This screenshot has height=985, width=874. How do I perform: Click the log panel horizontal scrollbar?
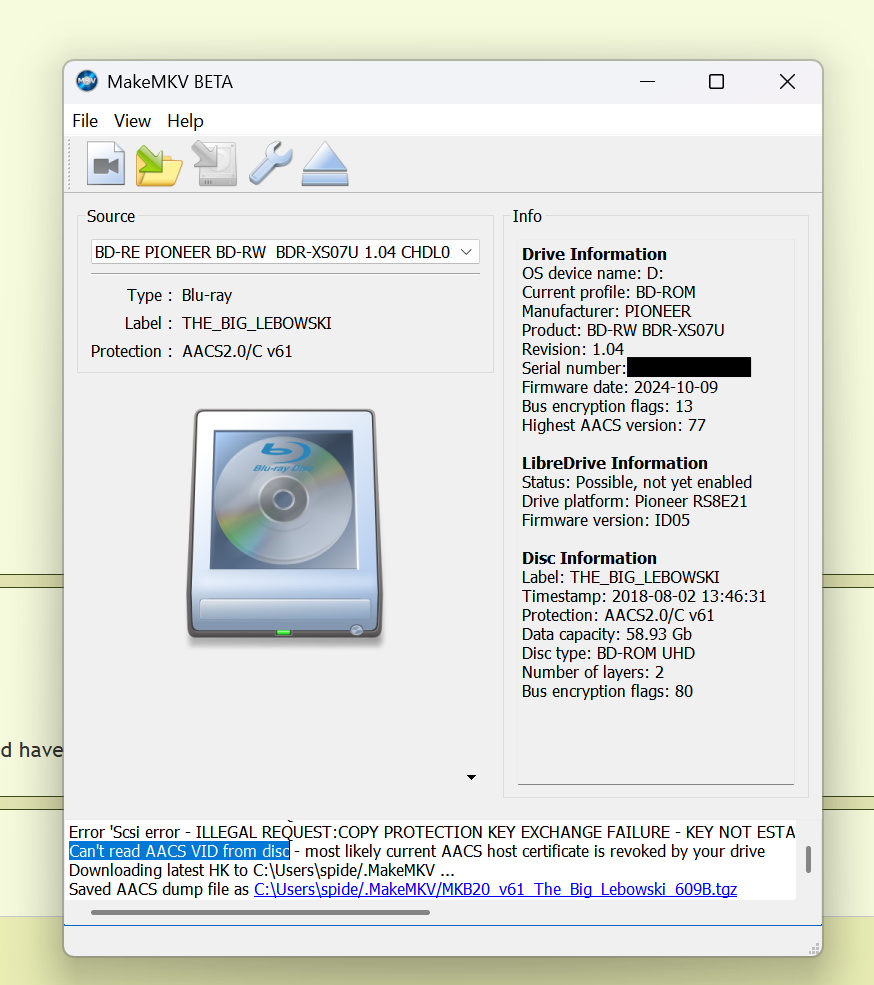(x=260, y=912)
